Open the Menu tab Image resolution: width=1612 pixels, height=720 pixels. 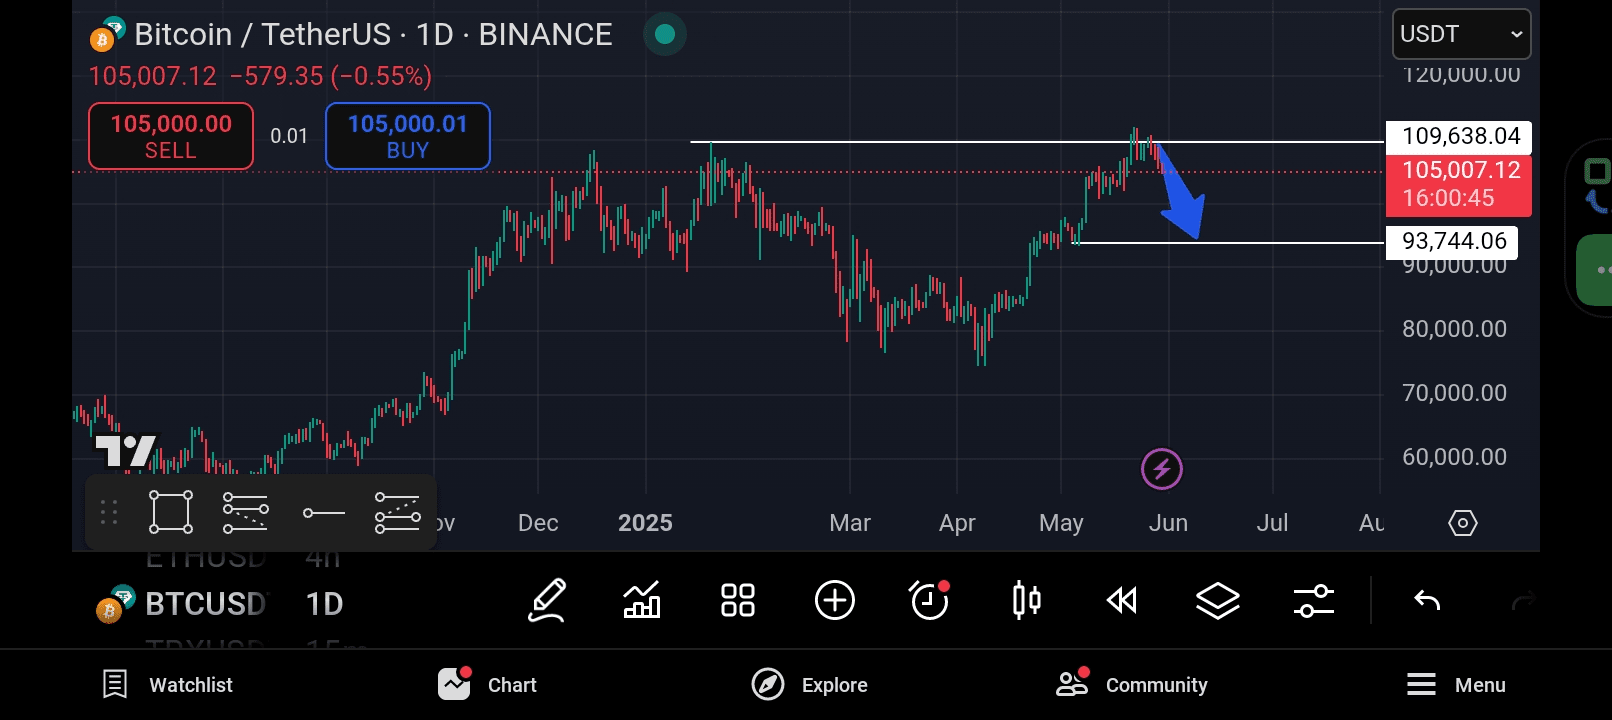point(1456,685)
